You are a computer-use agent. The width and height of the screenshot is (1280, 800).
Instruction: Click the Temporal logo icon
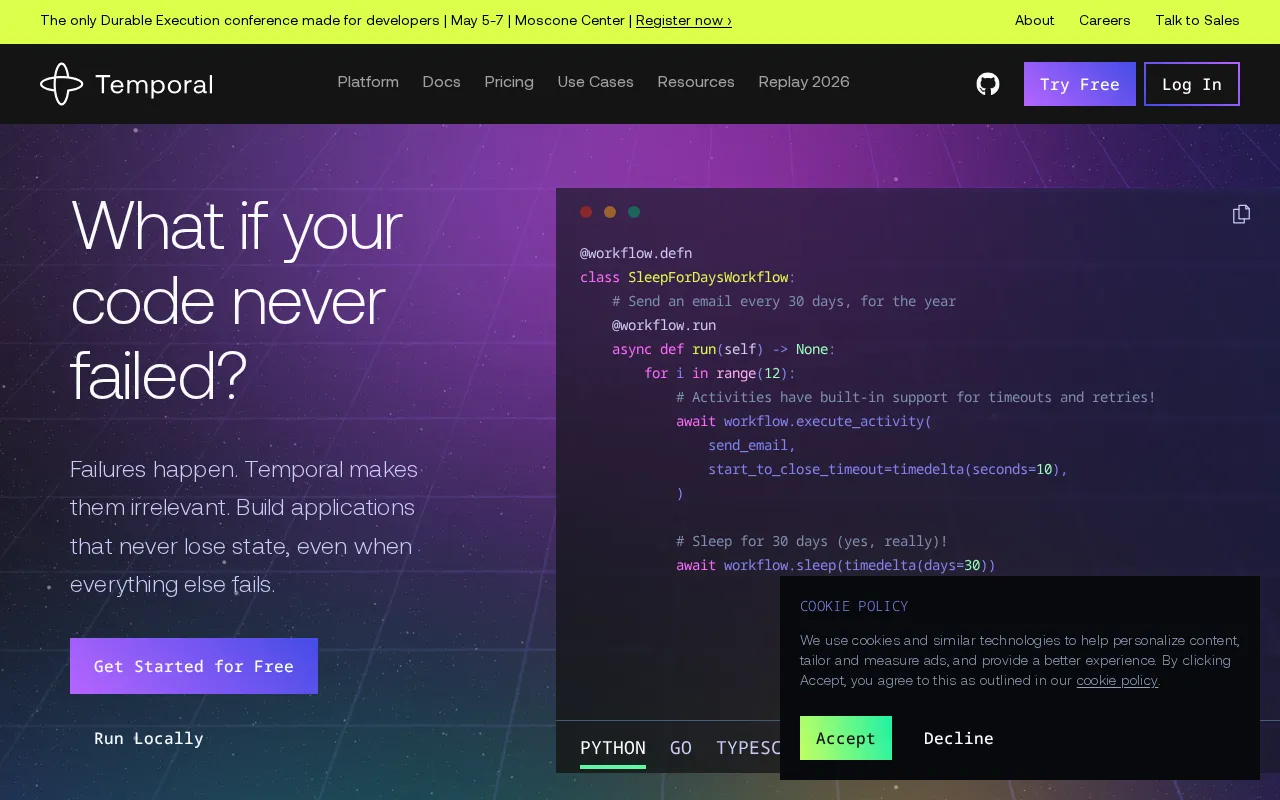pos(61,84)
